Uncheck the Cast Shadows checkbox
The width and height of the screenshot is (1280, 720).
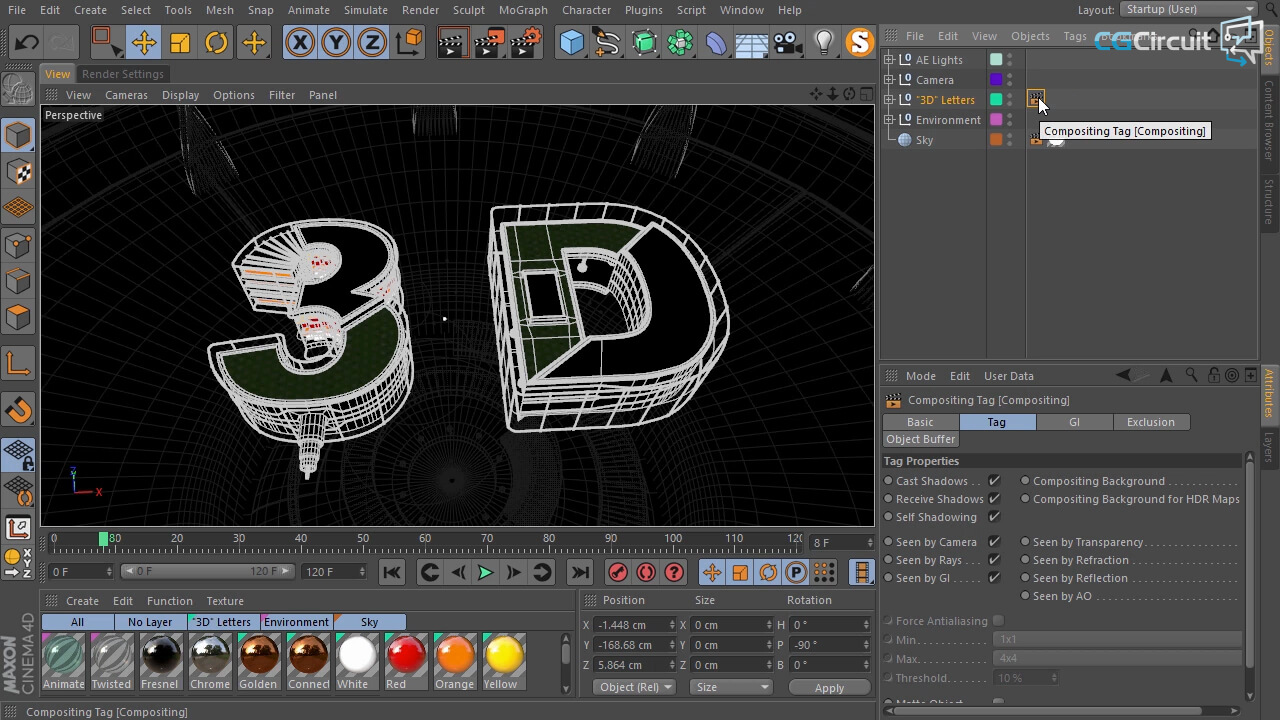(x=994, y=481)
